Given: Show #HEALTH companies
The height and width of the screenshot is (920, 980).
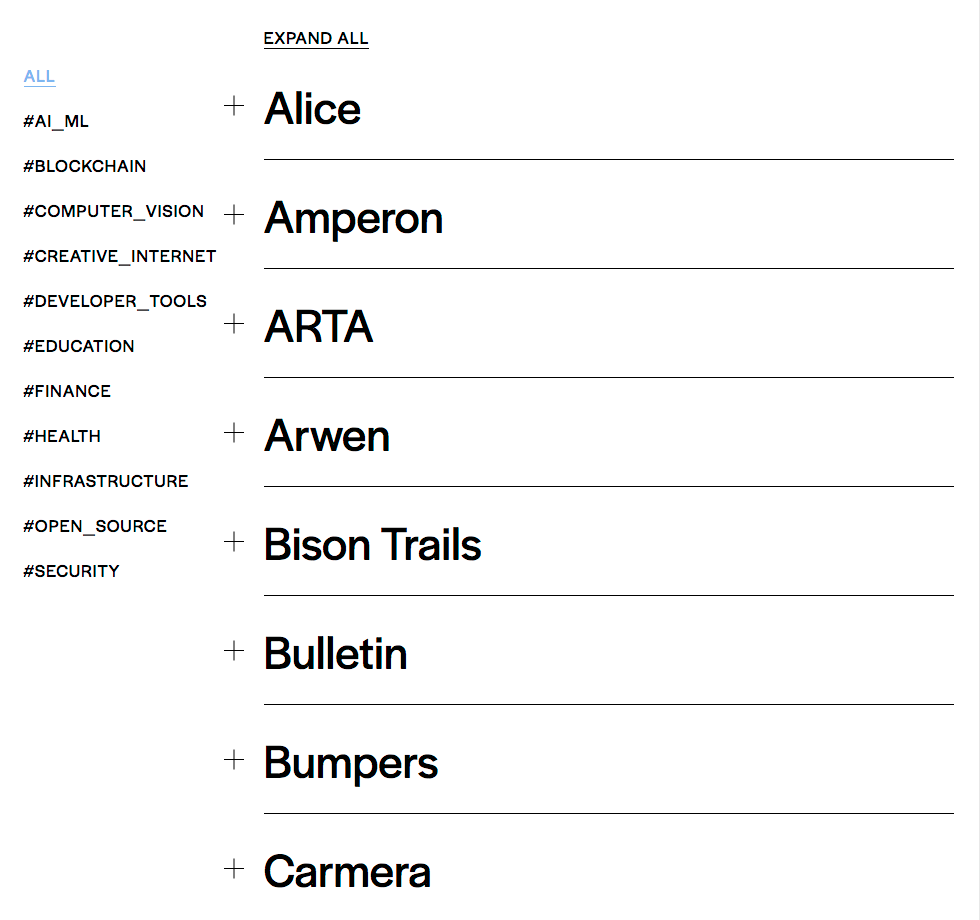Looking at the screenshot, I should (62, 437).
